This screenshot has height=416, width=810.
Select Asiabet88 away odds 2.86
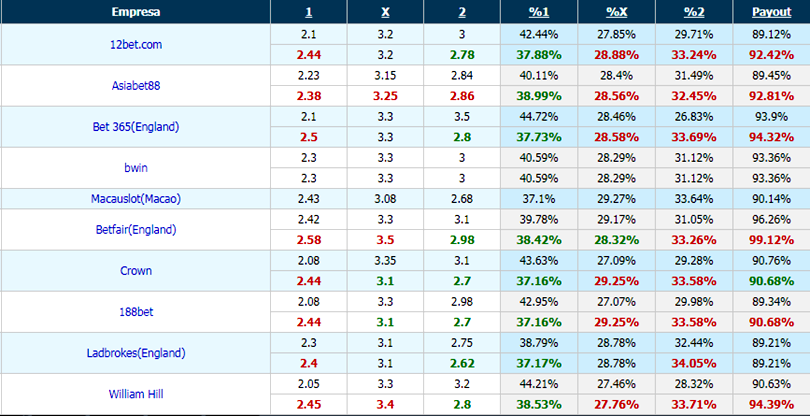click(x=462, y=96)
